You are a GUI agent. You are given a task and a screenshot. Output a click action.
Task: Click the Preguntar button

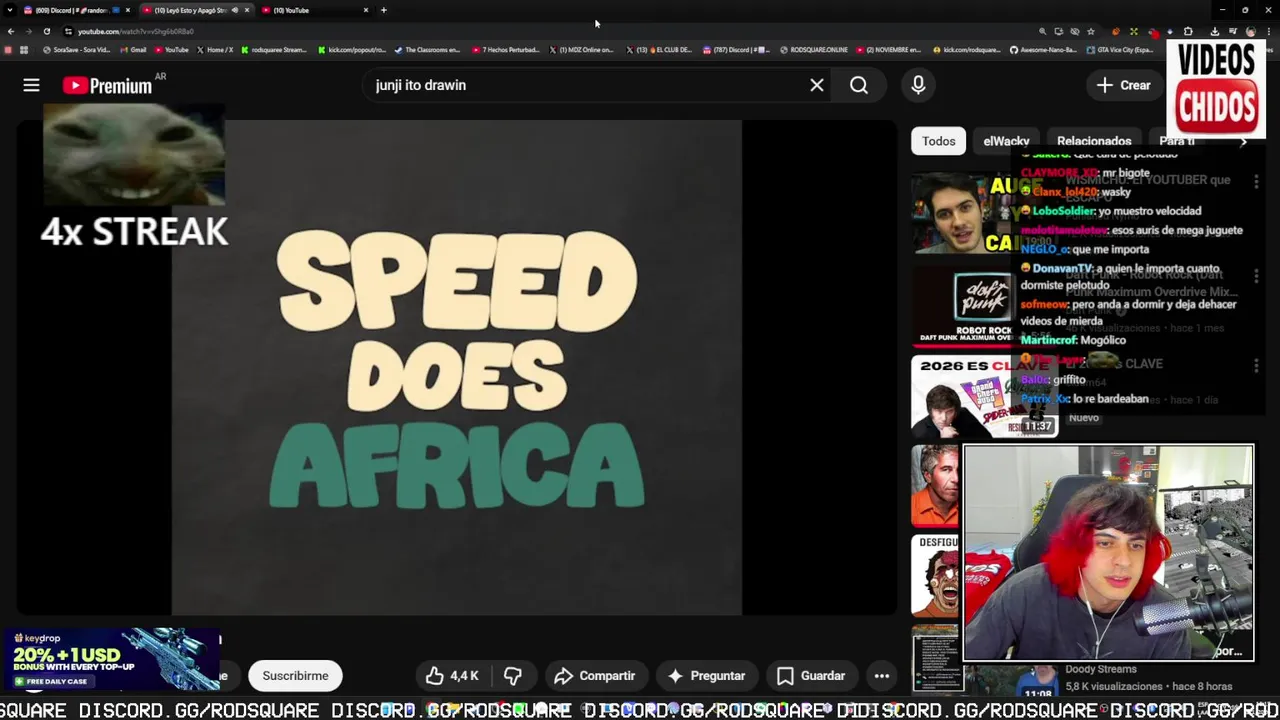(x=706, y=676)
